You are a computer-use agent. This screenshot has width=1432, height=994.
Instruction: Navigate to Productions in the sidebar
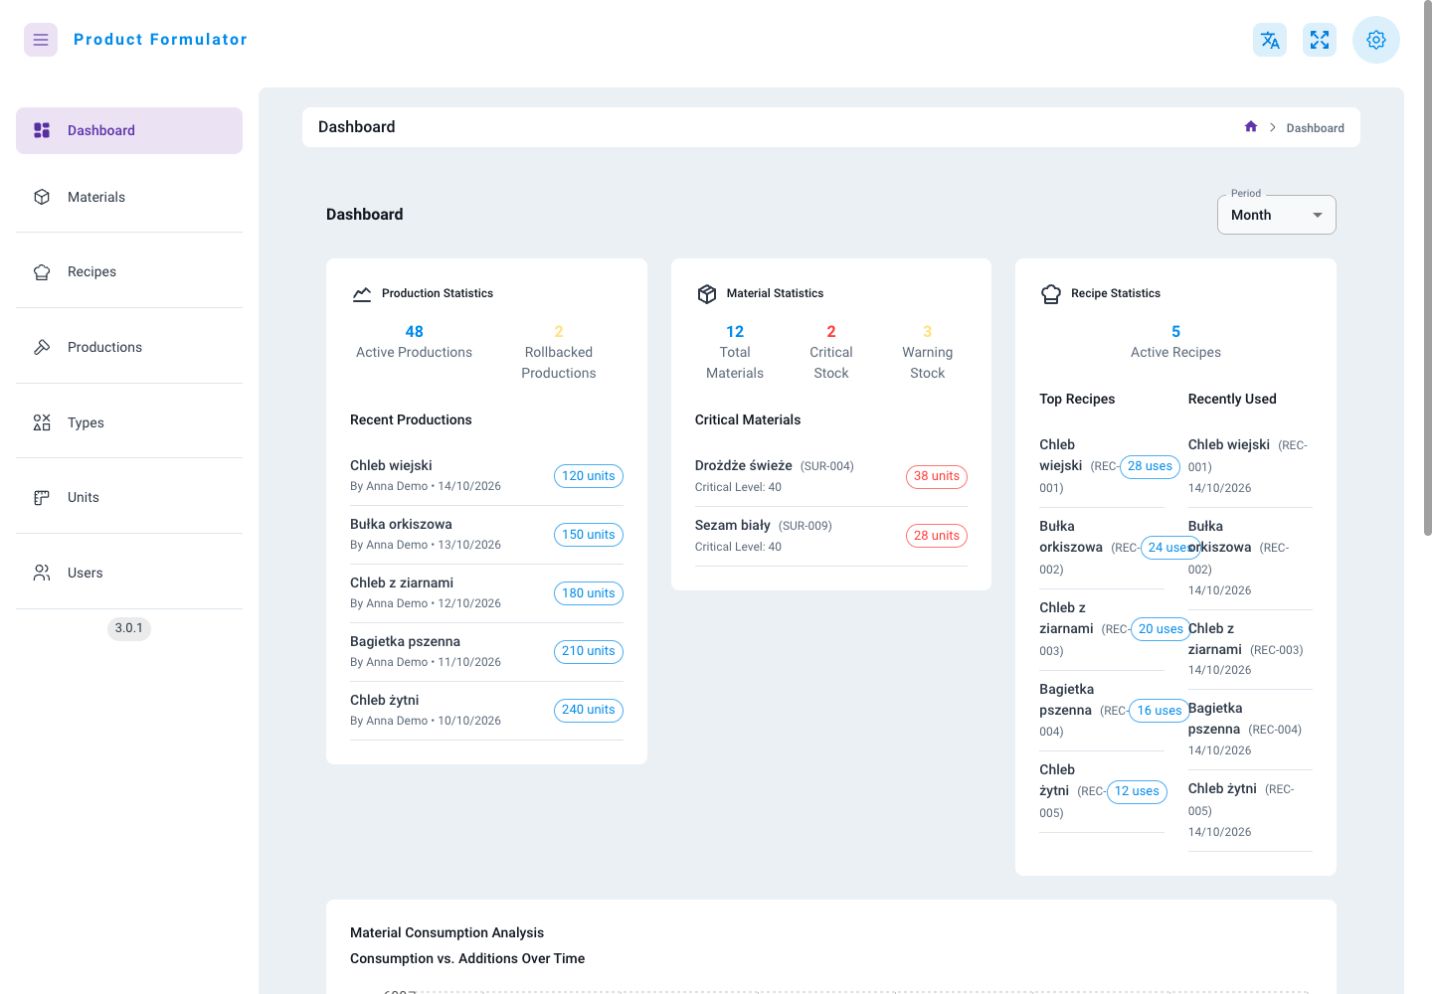pyautogui.click(x=129, y=347)
